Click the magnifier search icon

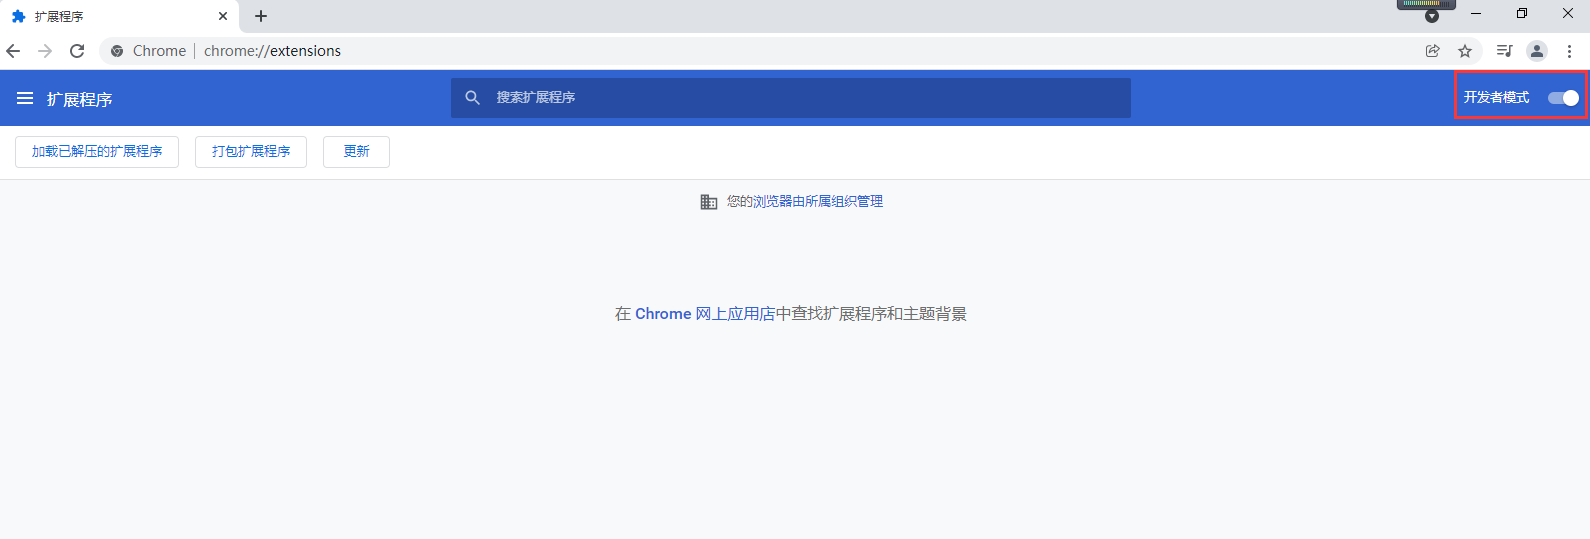pos(473,98)
